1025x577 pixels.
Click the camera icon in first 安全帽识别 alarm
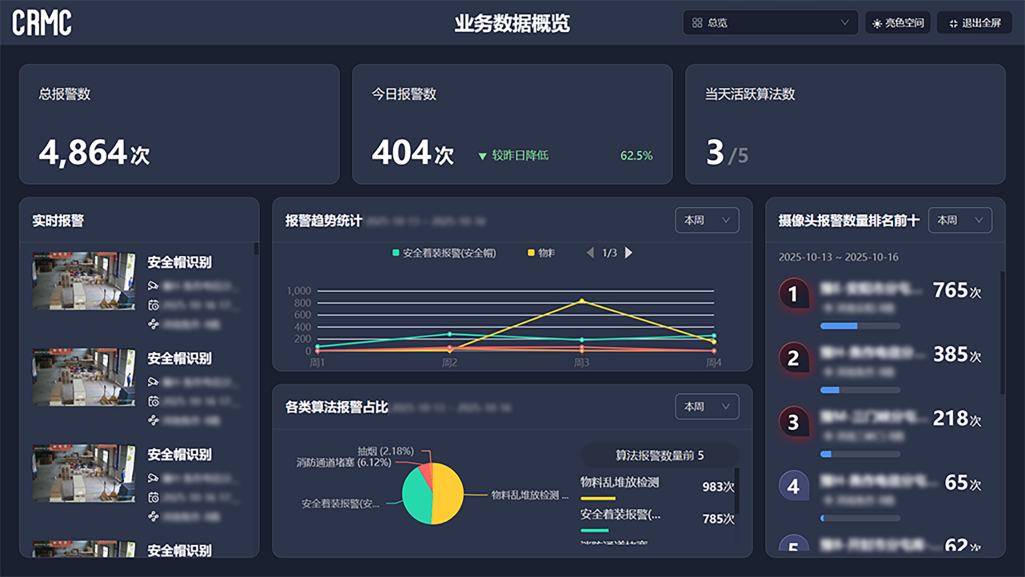click(x=153, y=286)
